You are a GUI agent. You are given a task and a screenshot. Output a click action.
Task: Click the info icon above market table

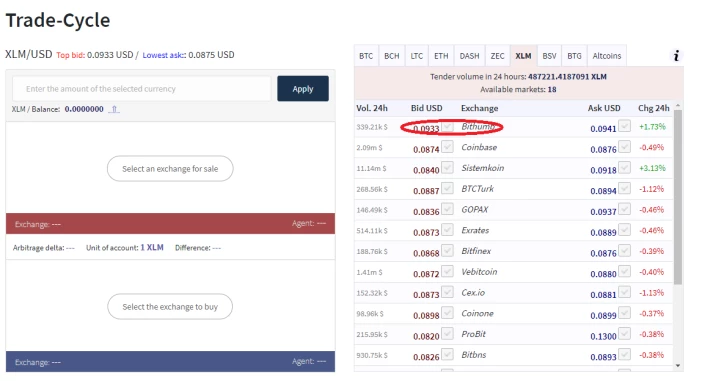676,56
